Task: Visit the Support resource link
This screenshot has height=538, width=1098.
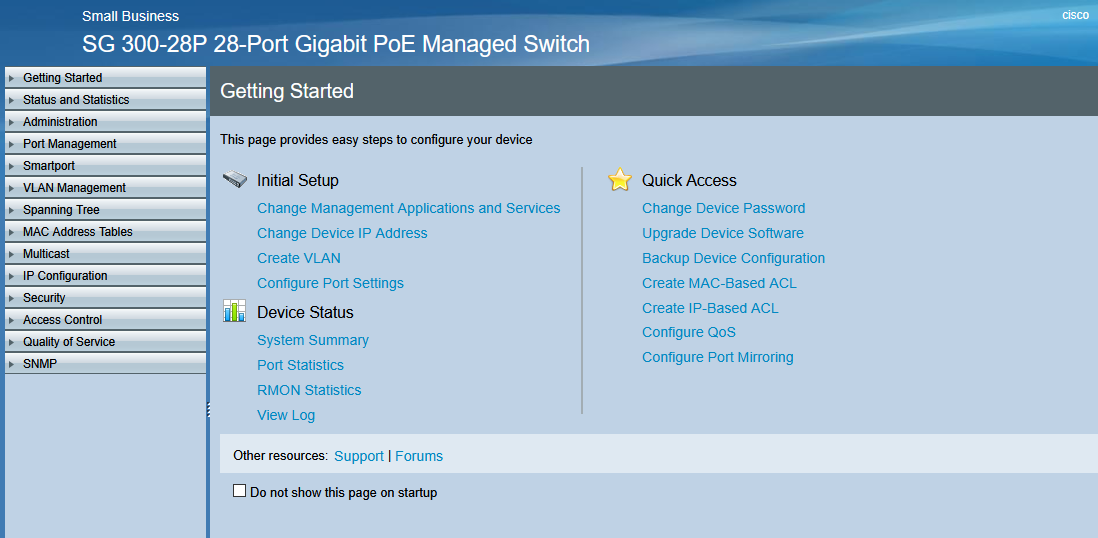Action: [358, 456]
